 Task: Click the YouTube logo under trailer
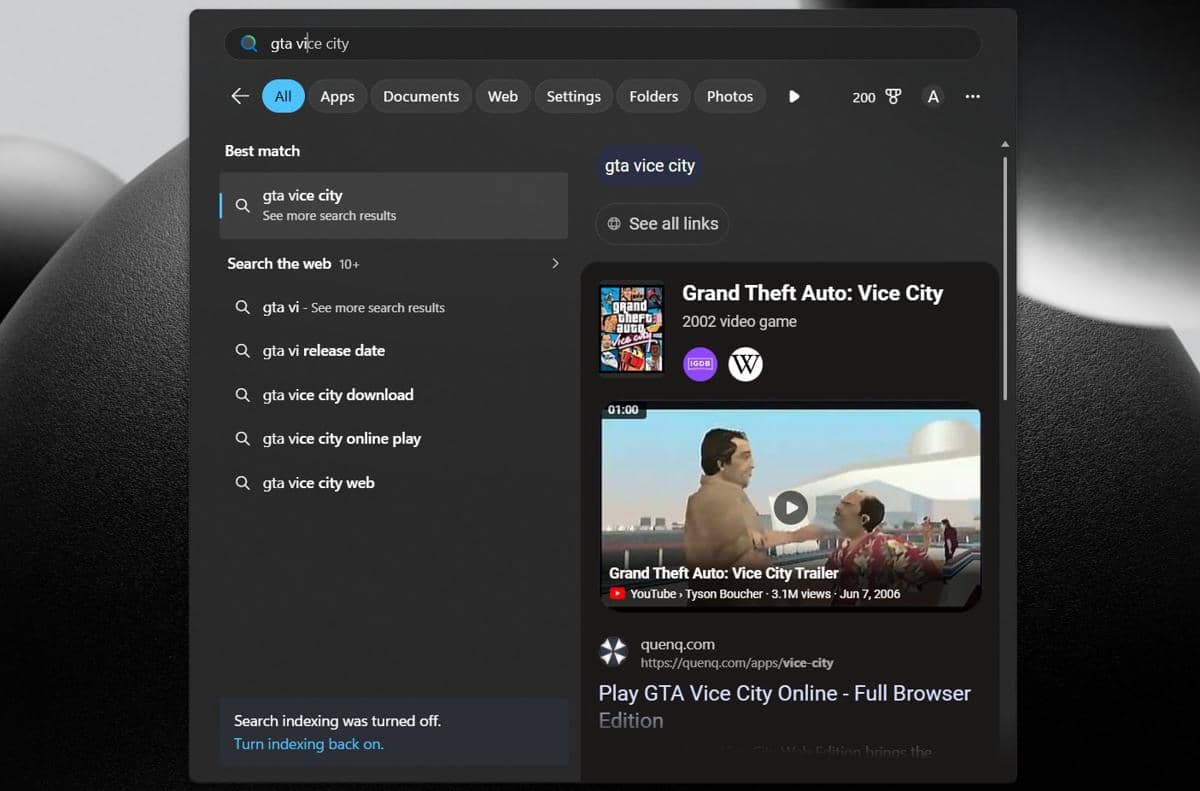click(x=618, y=594)
